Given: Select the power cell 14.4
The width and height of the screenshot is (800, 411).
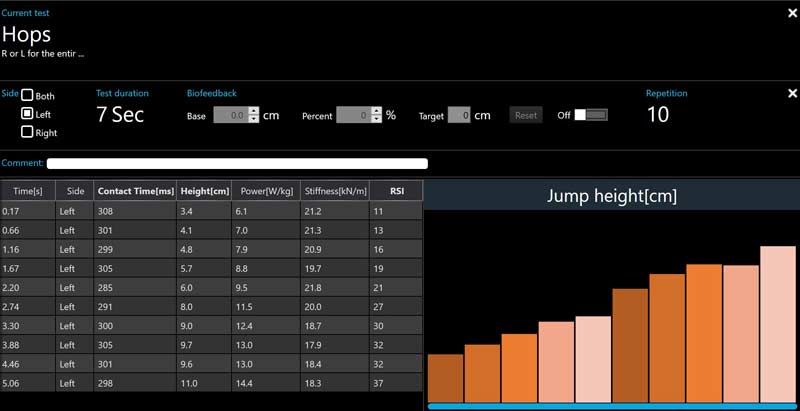Looking at the screenshot, I should pyautogui.click(x=266, y=383).
